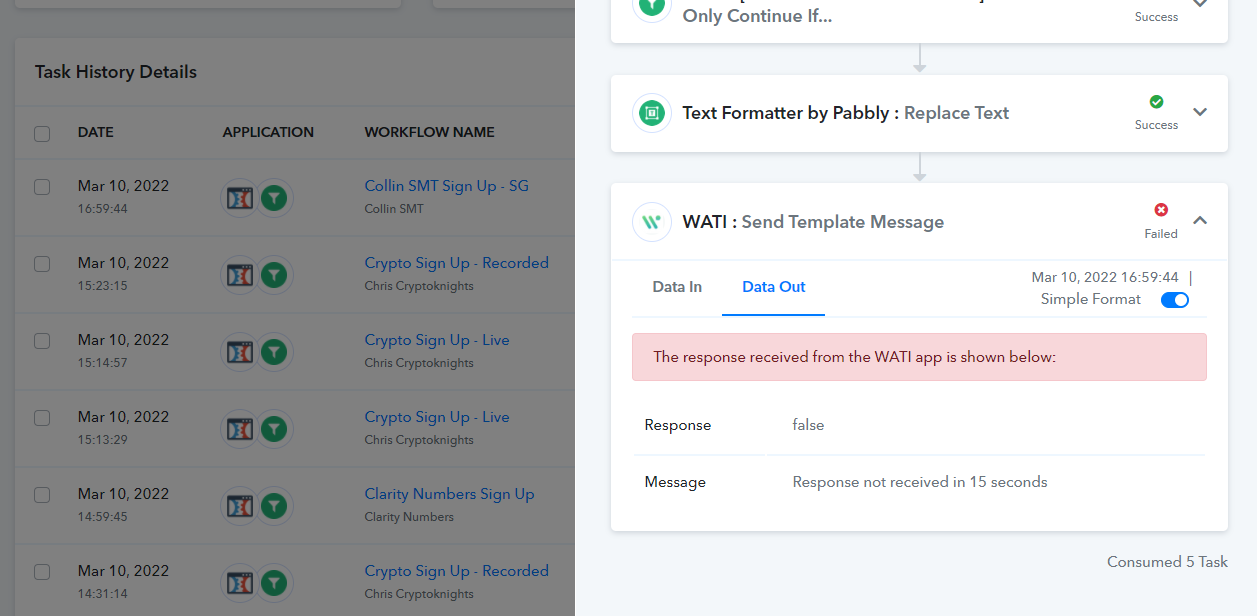Click the filter icon in Collin SMT row
The image size is (1257, 616).
click(274, 198)
